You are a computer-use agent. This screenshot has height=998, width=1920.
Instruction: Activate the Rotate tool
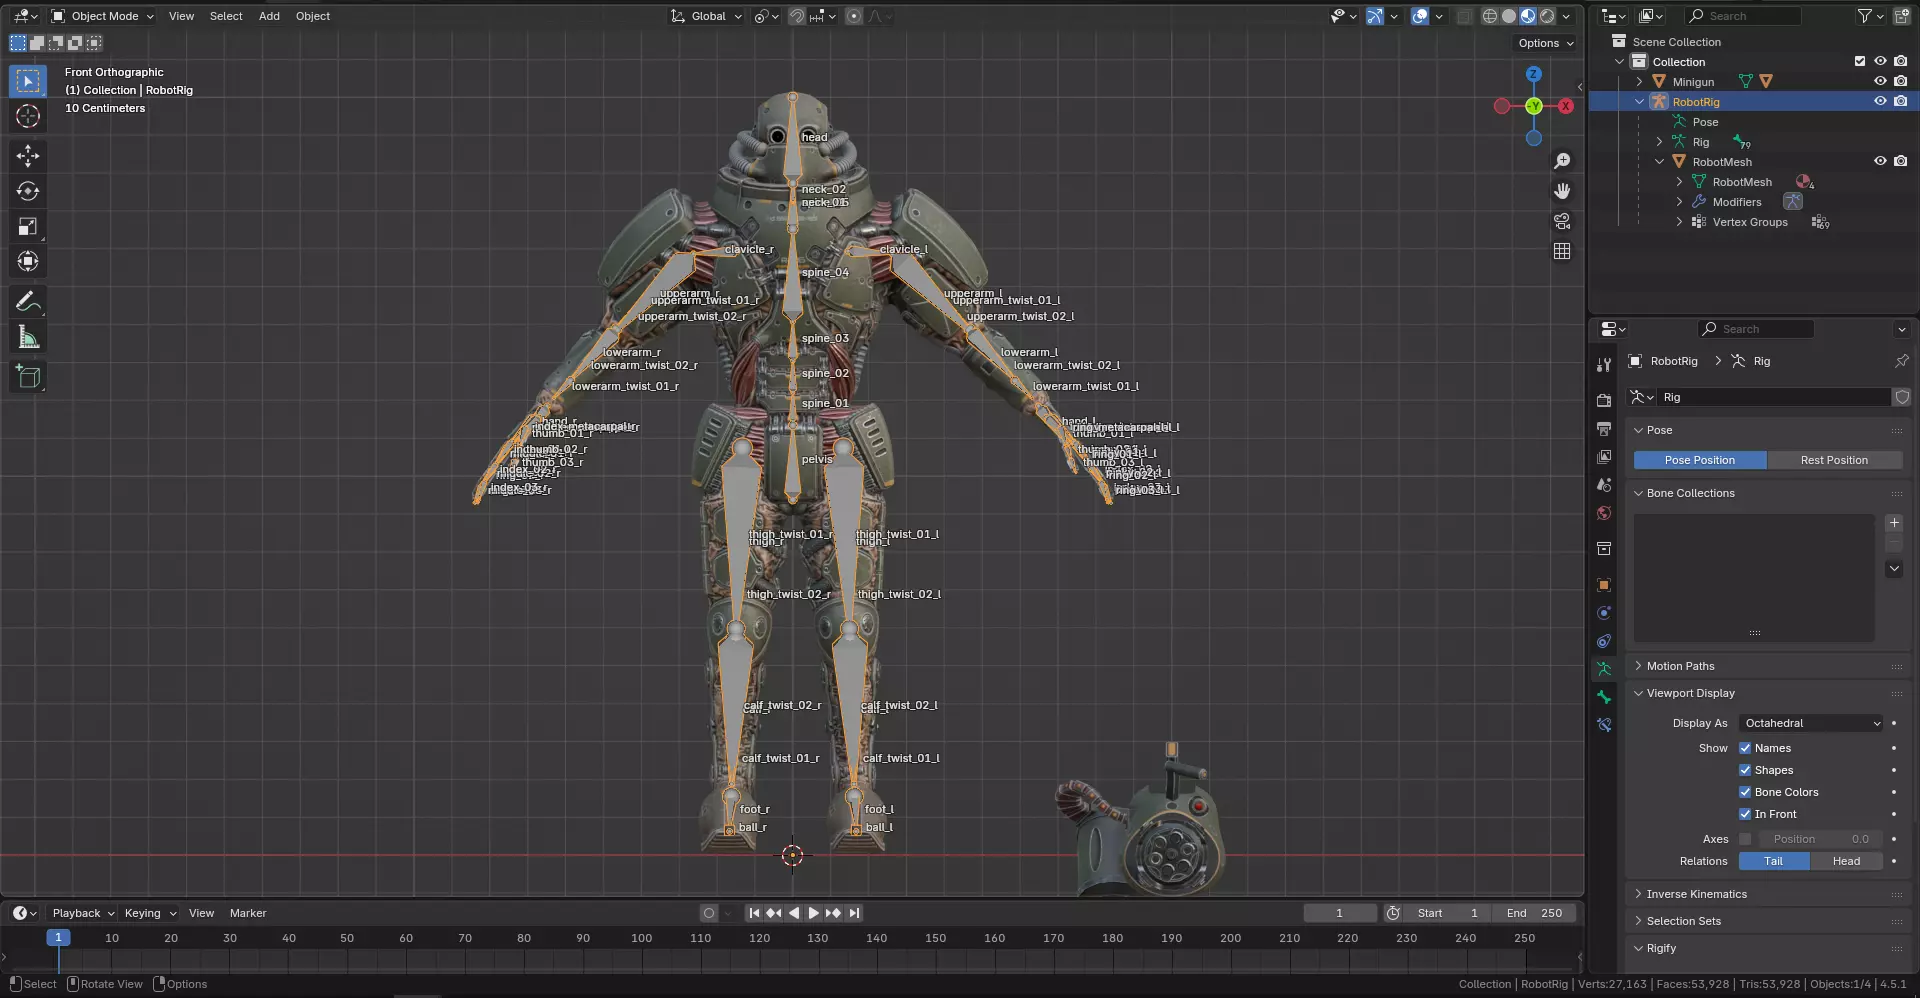pos(28,191)
